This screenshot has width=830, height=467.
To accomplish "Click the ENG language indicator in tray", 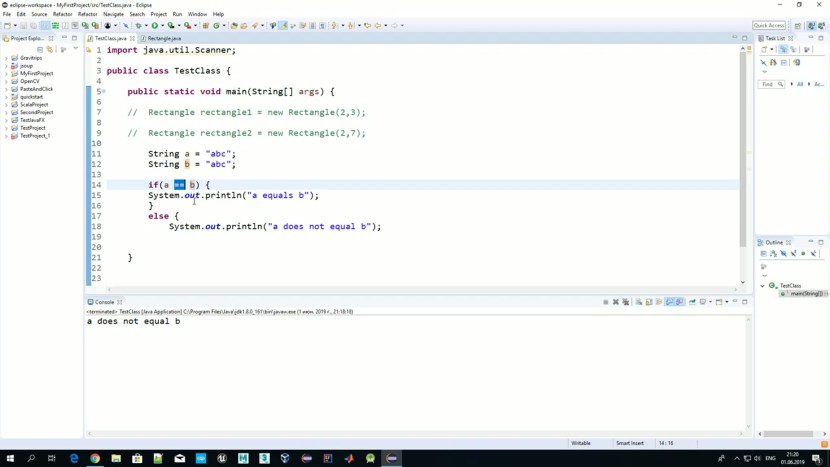I will 770,458.
